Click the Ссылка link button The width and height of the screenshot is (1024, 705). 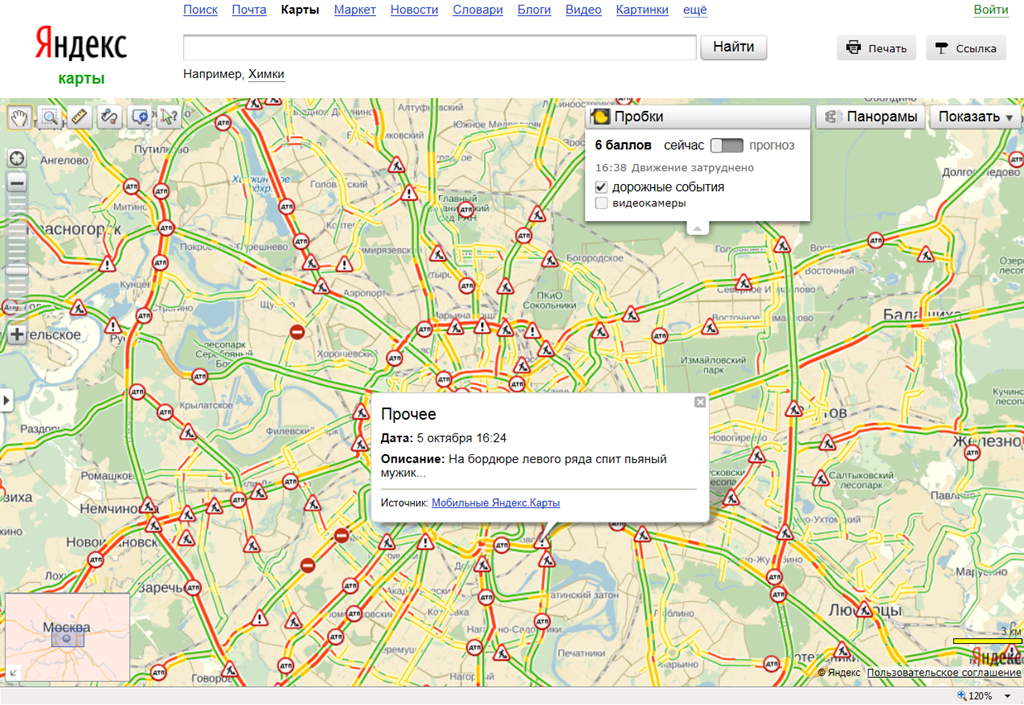[x=965, y=48]
